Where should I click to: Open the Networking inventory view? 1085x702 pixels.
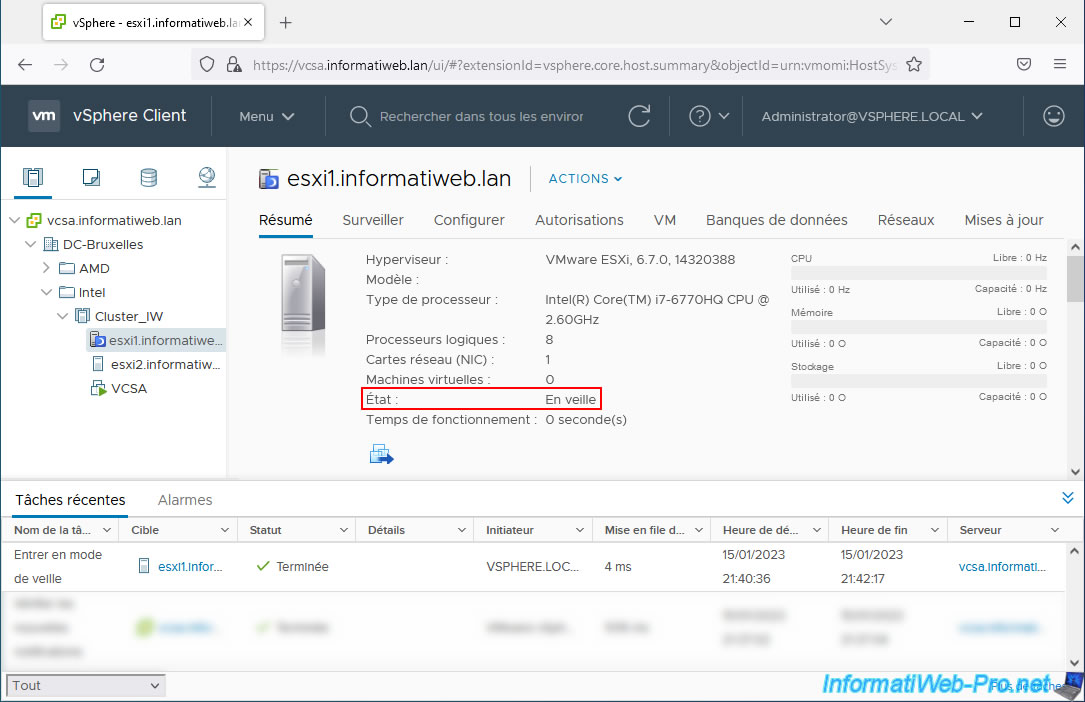click(206, 178)
